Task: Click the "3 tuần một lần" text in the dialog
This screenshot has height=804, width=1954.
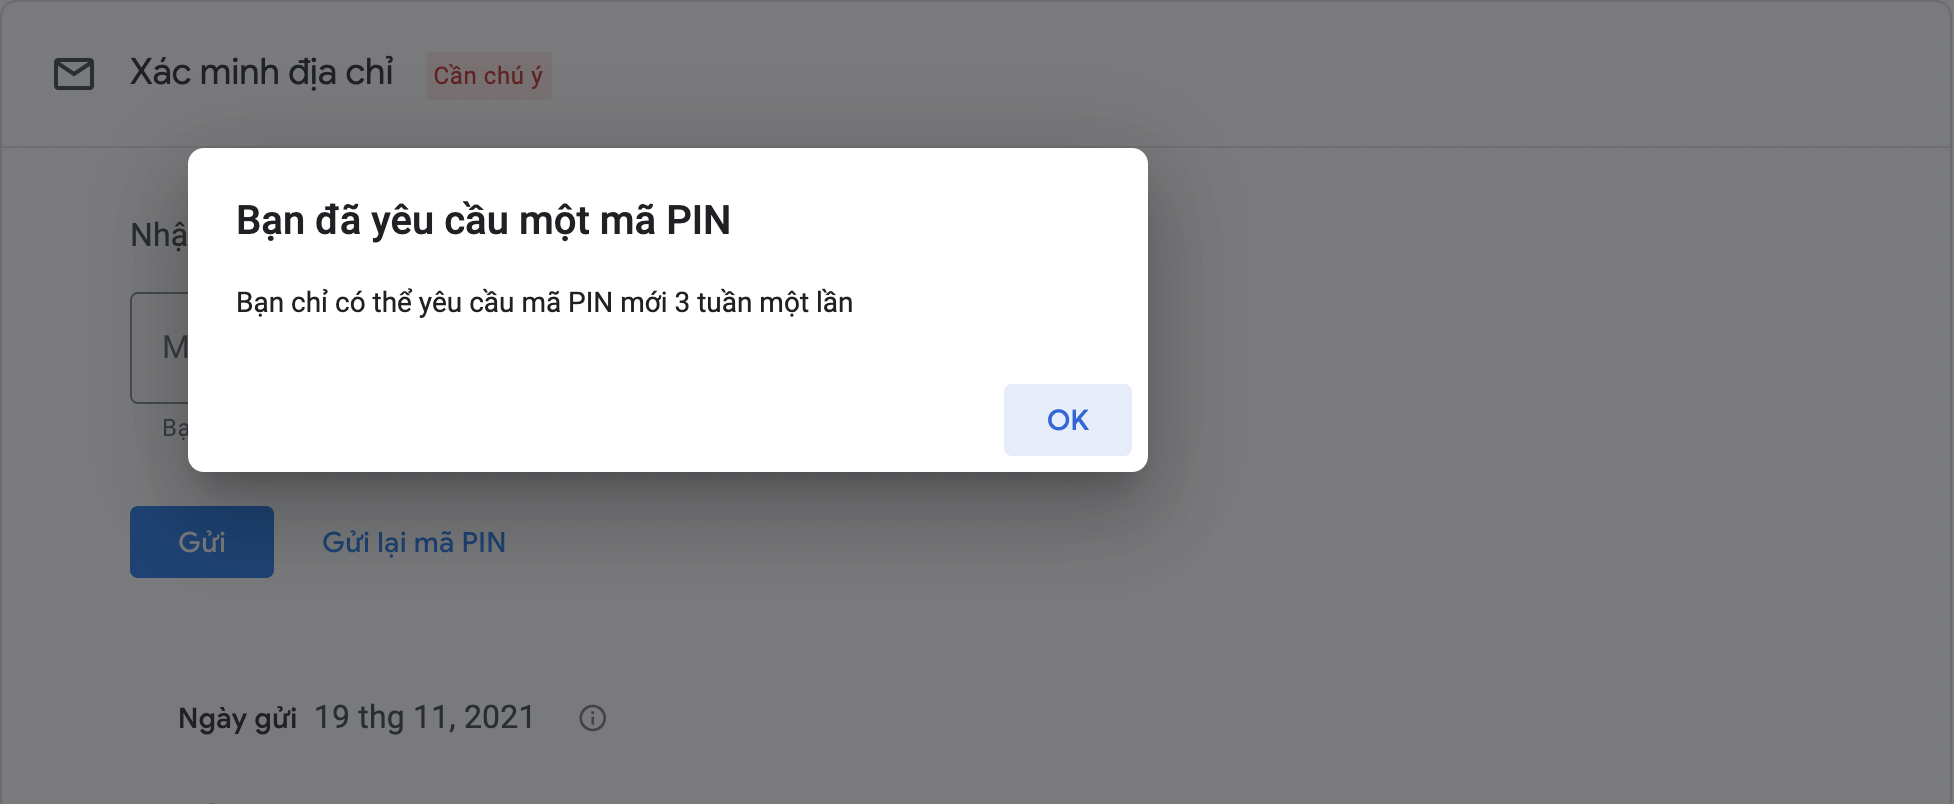Action: (763, 302)
